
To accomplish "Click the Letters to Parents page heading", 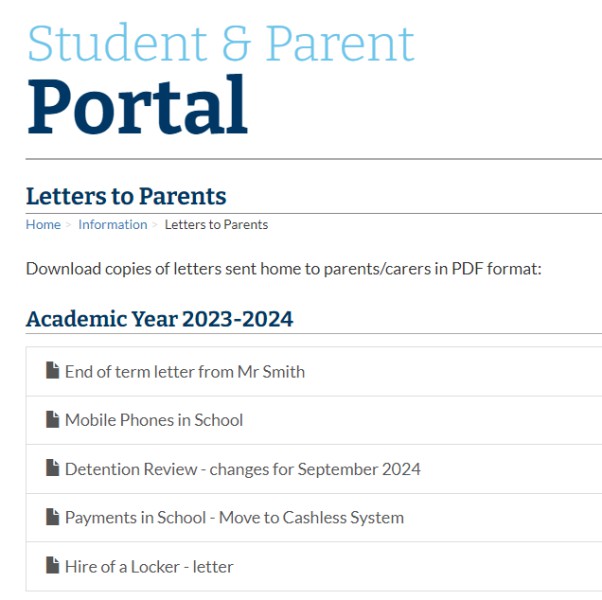I will pyautogui.click(x=126, y=196).
